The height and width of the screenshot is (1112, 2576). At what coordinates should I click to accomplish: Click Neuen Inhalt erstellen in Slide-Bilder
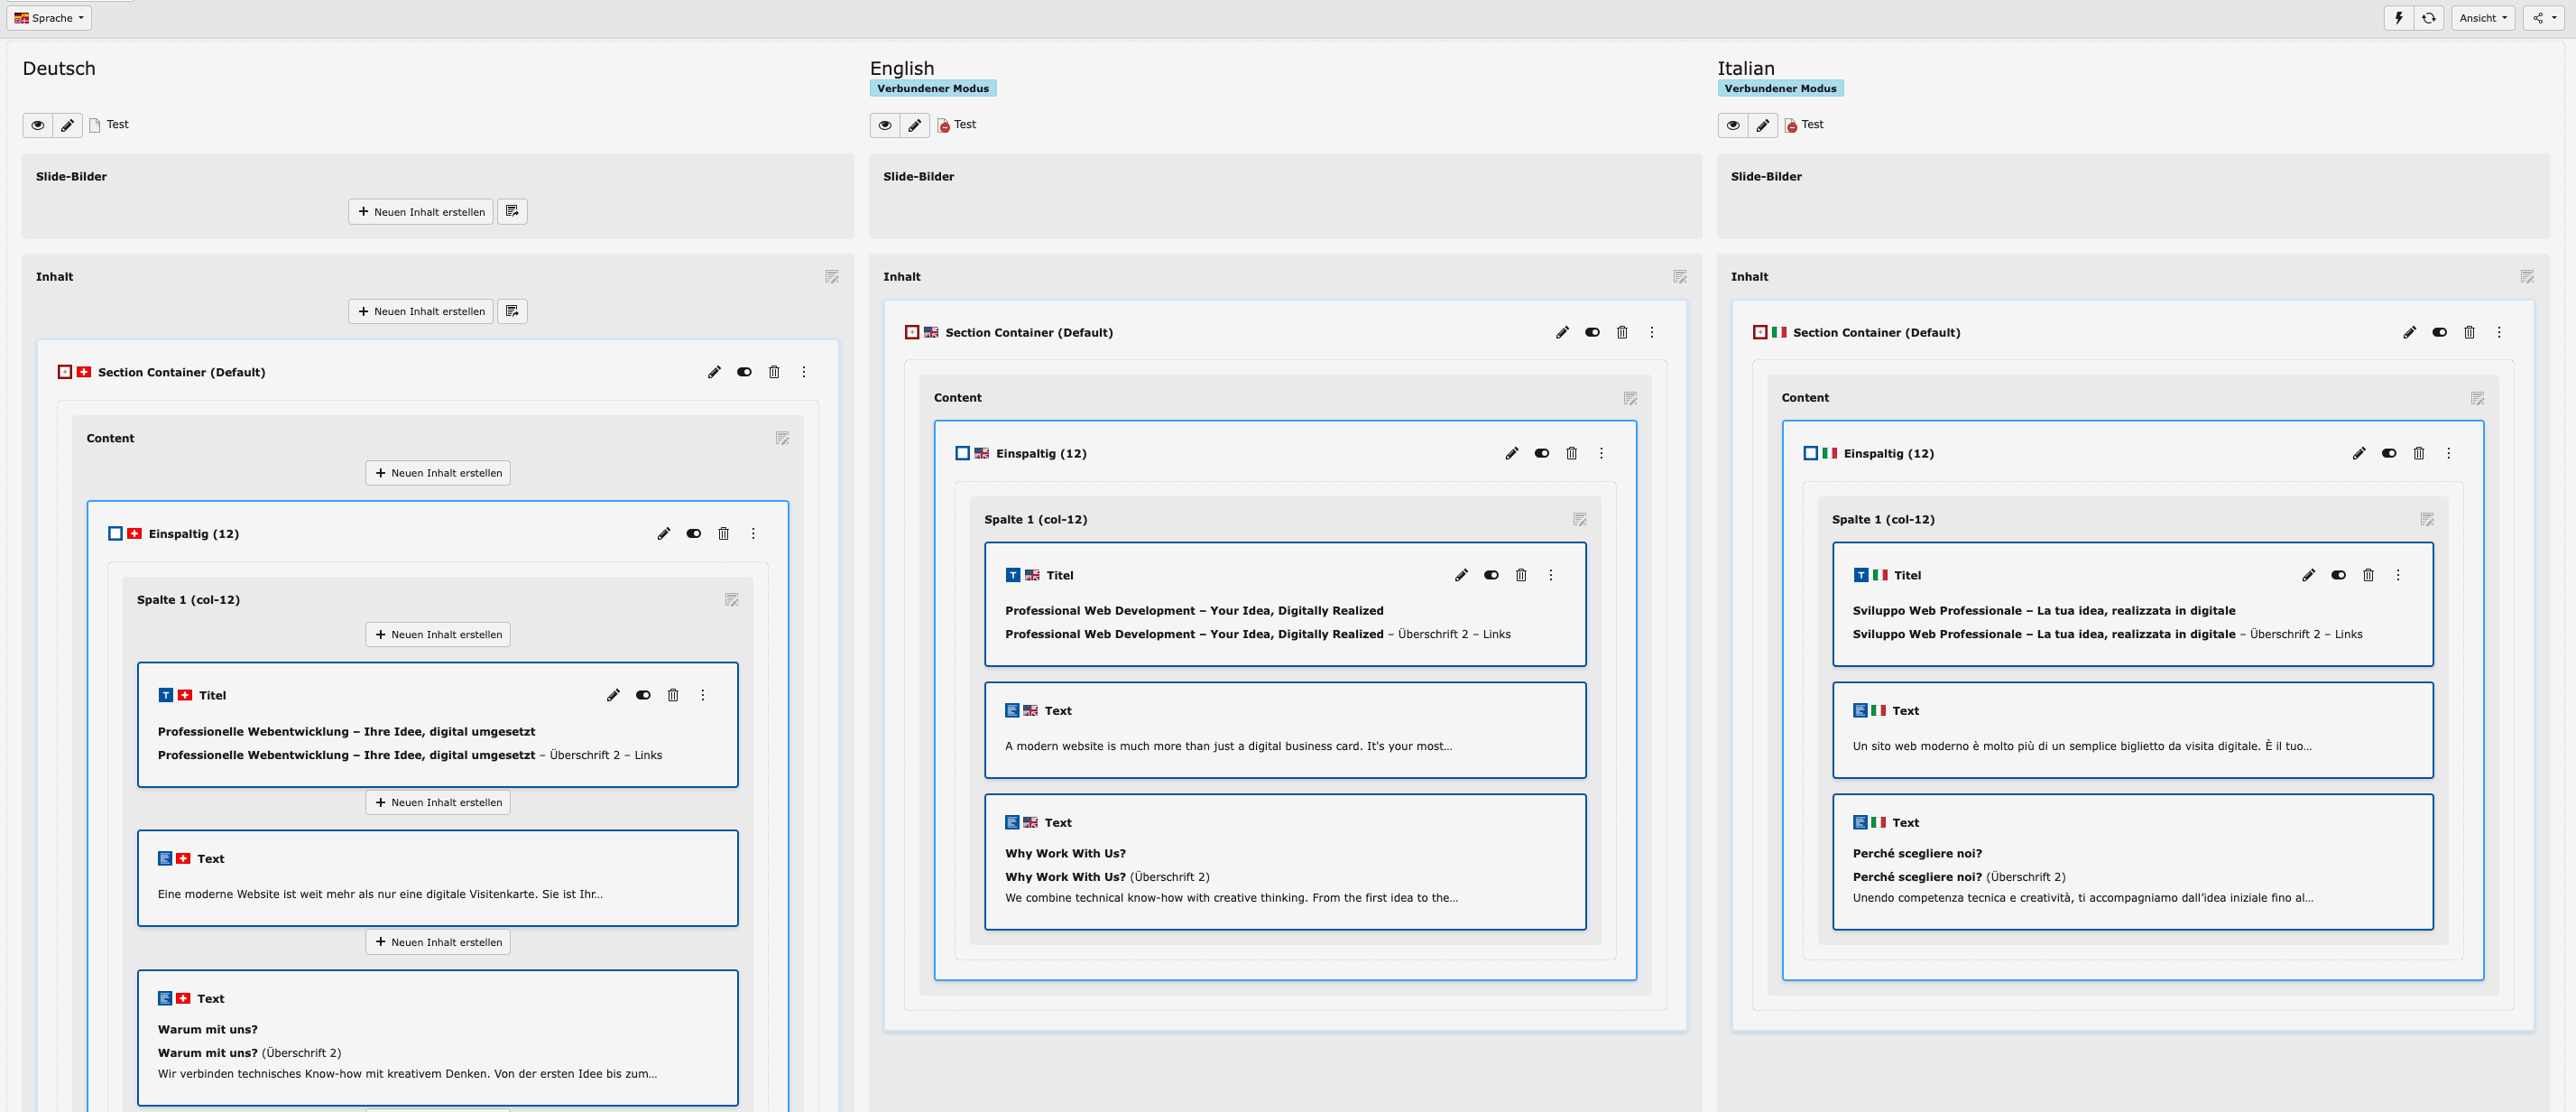click(x=420, y=211)
